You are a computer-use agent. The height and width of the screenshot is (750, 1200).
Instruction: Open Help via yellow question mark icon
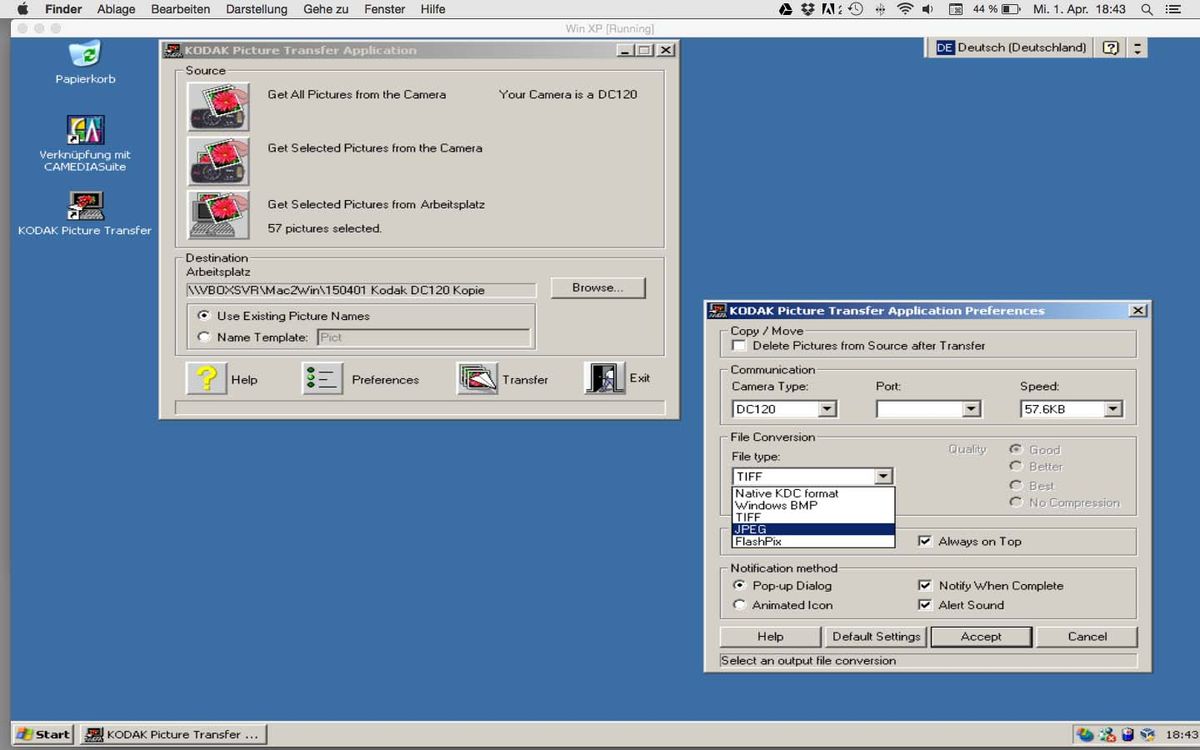point(206,379)
